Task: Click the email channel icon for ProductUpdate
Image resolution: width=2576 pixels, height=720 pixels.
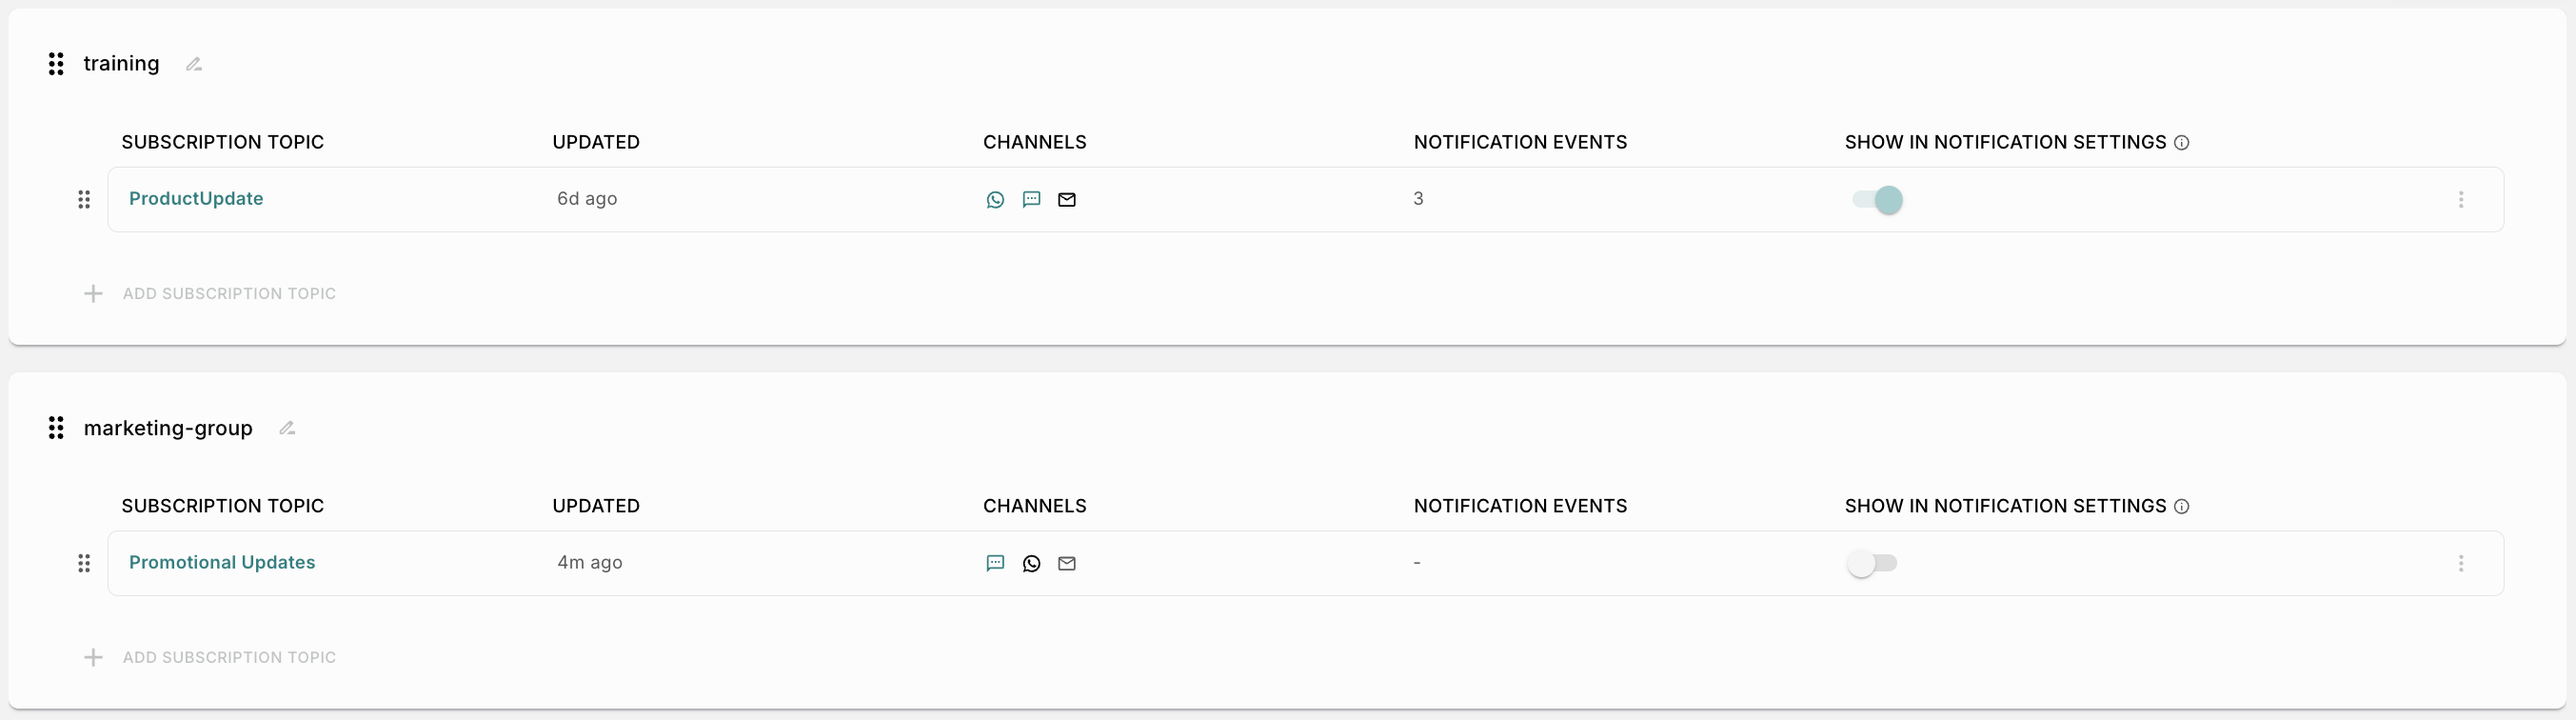Action: click(x=1067, y=200)
